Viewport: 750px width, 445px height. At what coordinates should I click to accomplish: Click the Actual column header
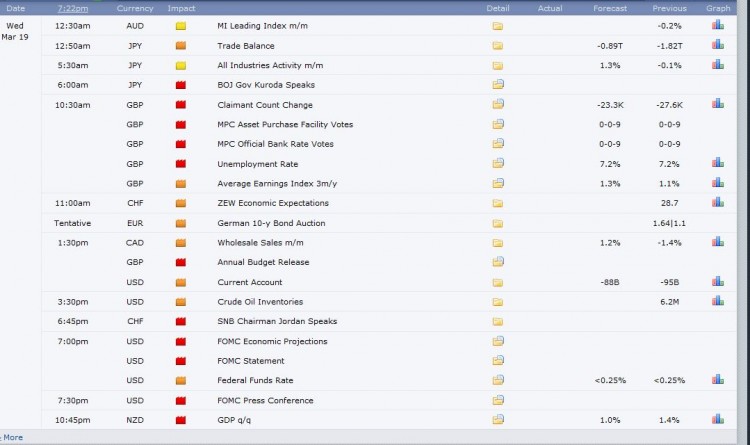(x=550, y=8)
